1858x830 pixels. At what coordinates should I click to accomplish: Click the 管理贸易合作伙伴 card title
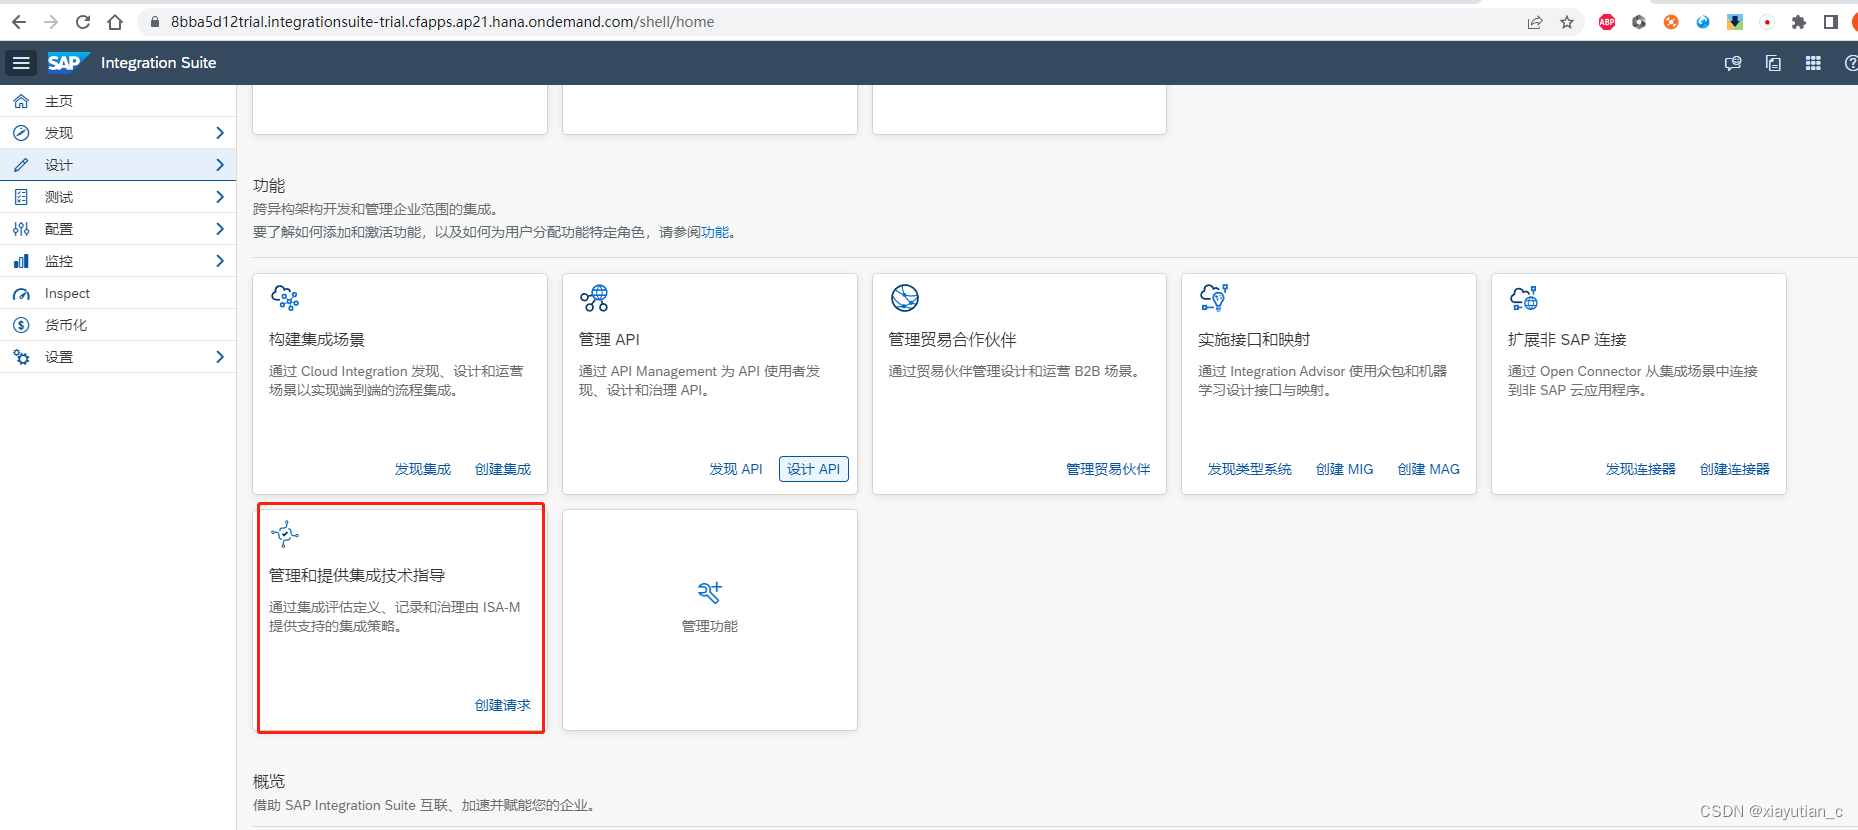pos(953,340)
